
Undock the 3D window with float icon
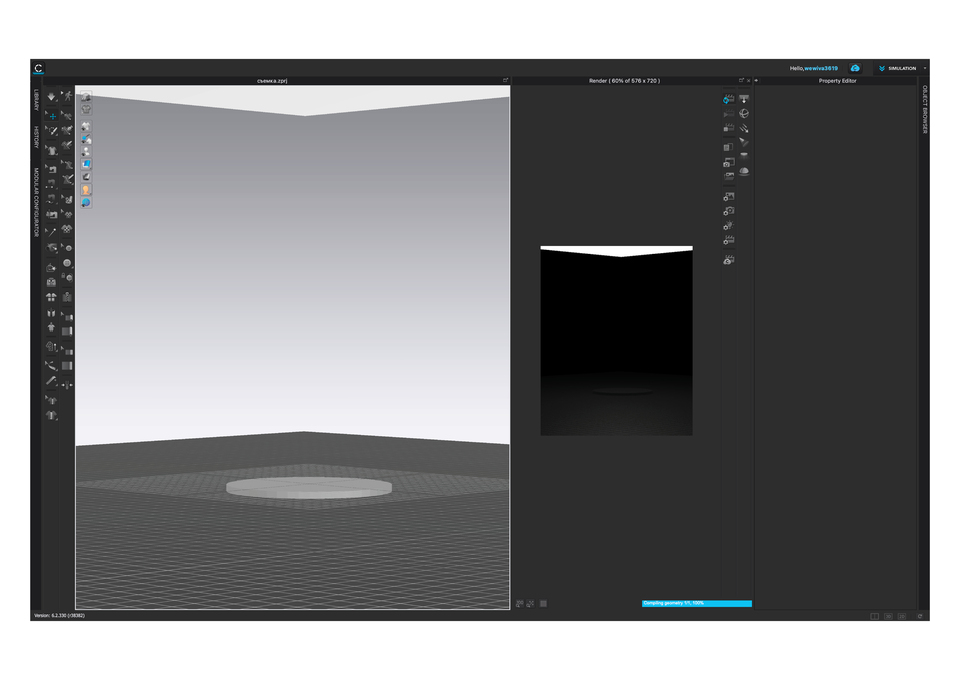(x=505, y=80)
